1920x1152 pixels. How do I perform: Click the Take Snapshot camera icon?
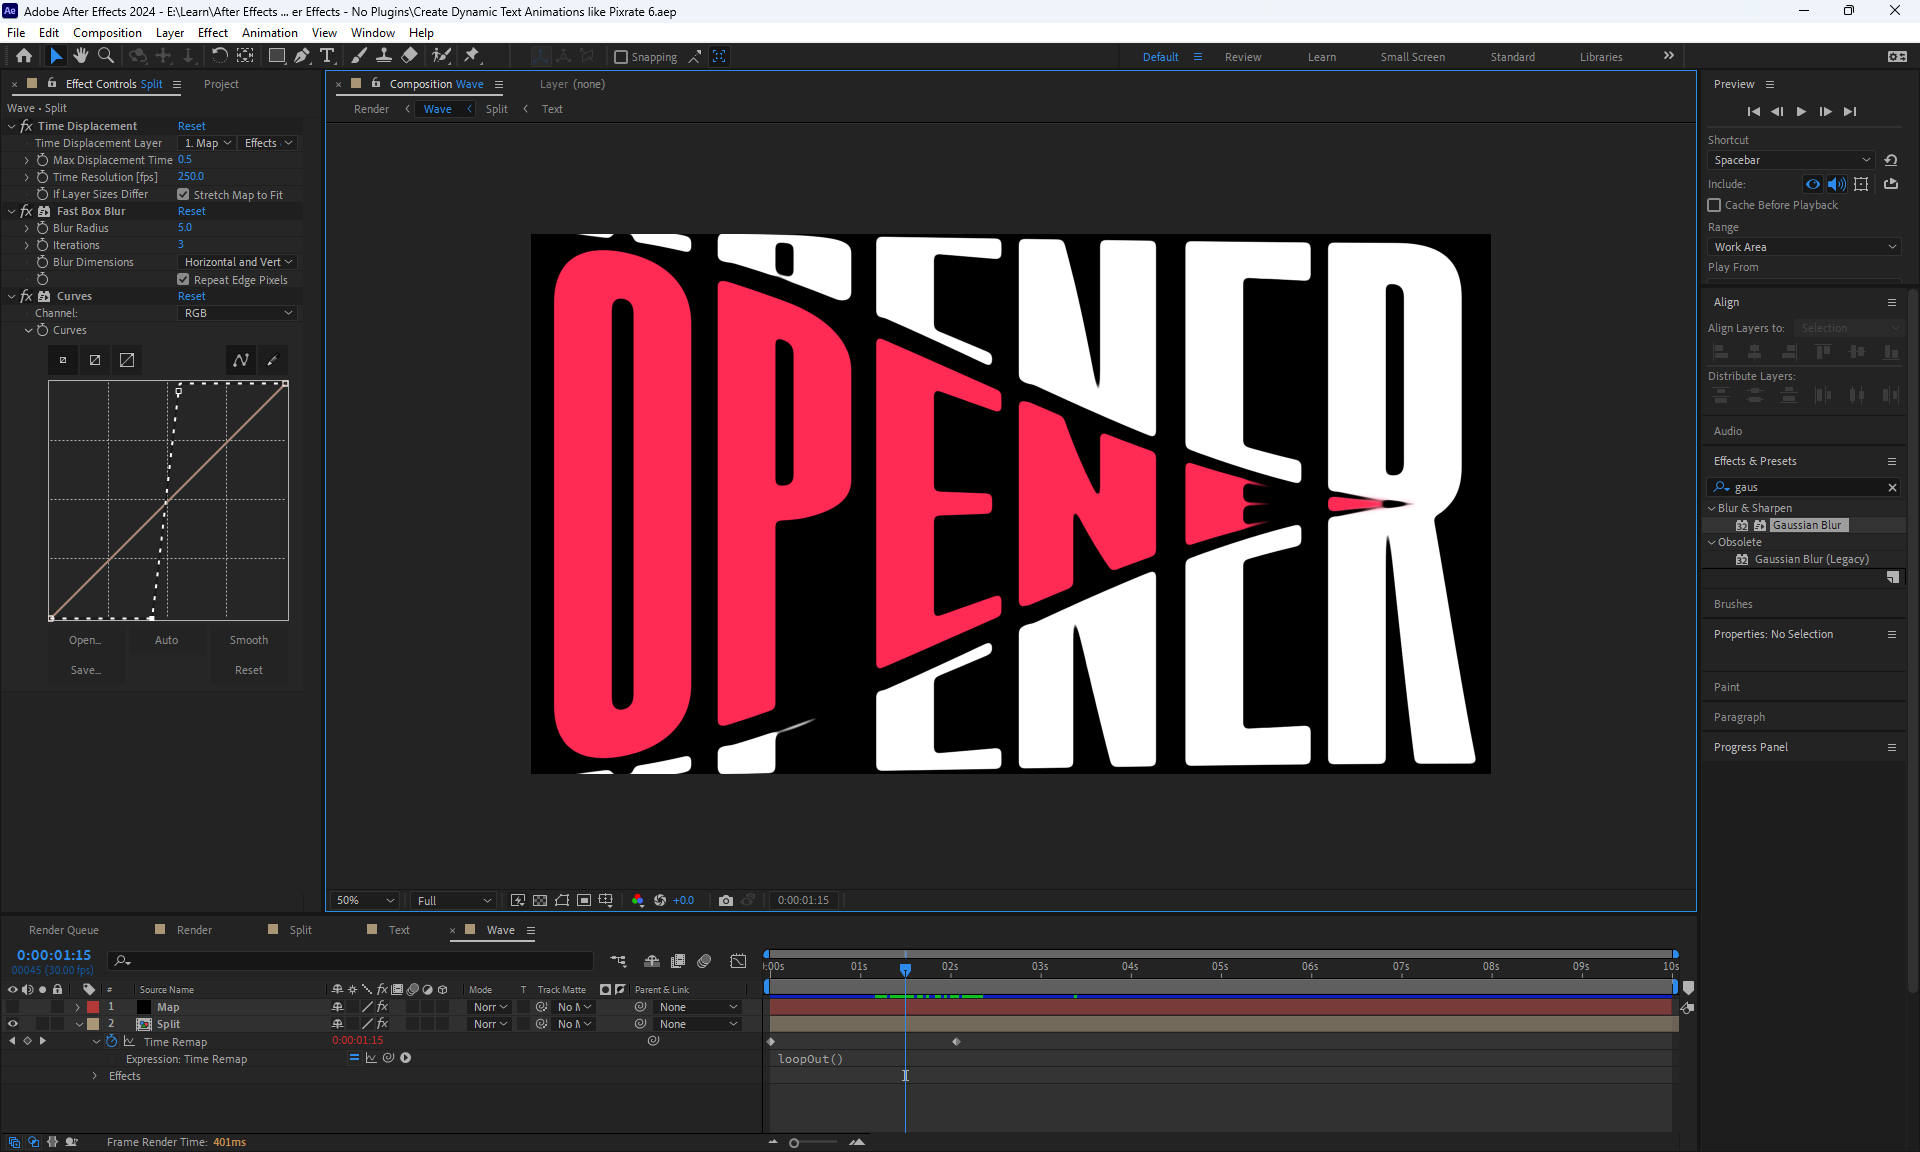click(x=726, y=900)
